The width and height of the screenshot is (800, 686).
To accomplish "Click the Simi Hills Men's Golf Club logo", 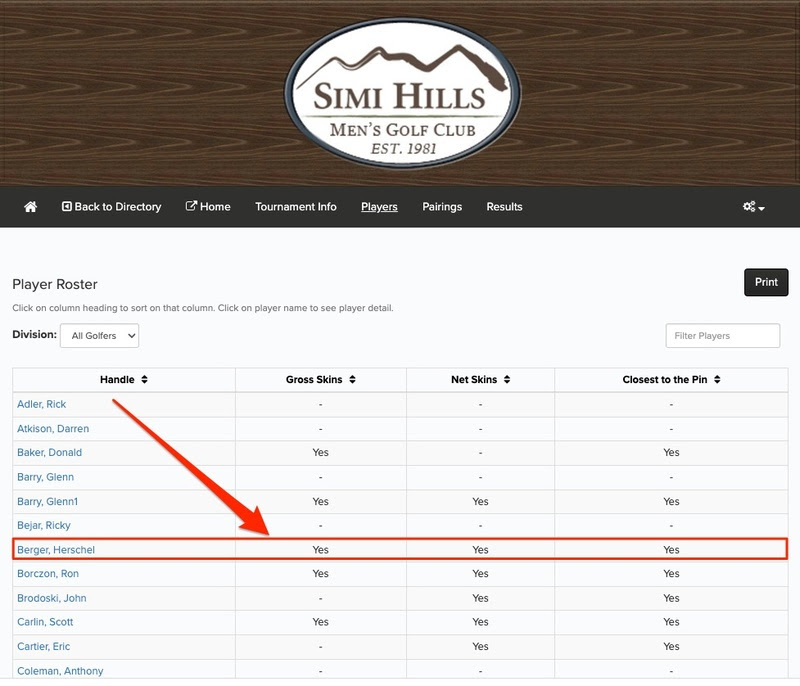I will coord(403,93).
